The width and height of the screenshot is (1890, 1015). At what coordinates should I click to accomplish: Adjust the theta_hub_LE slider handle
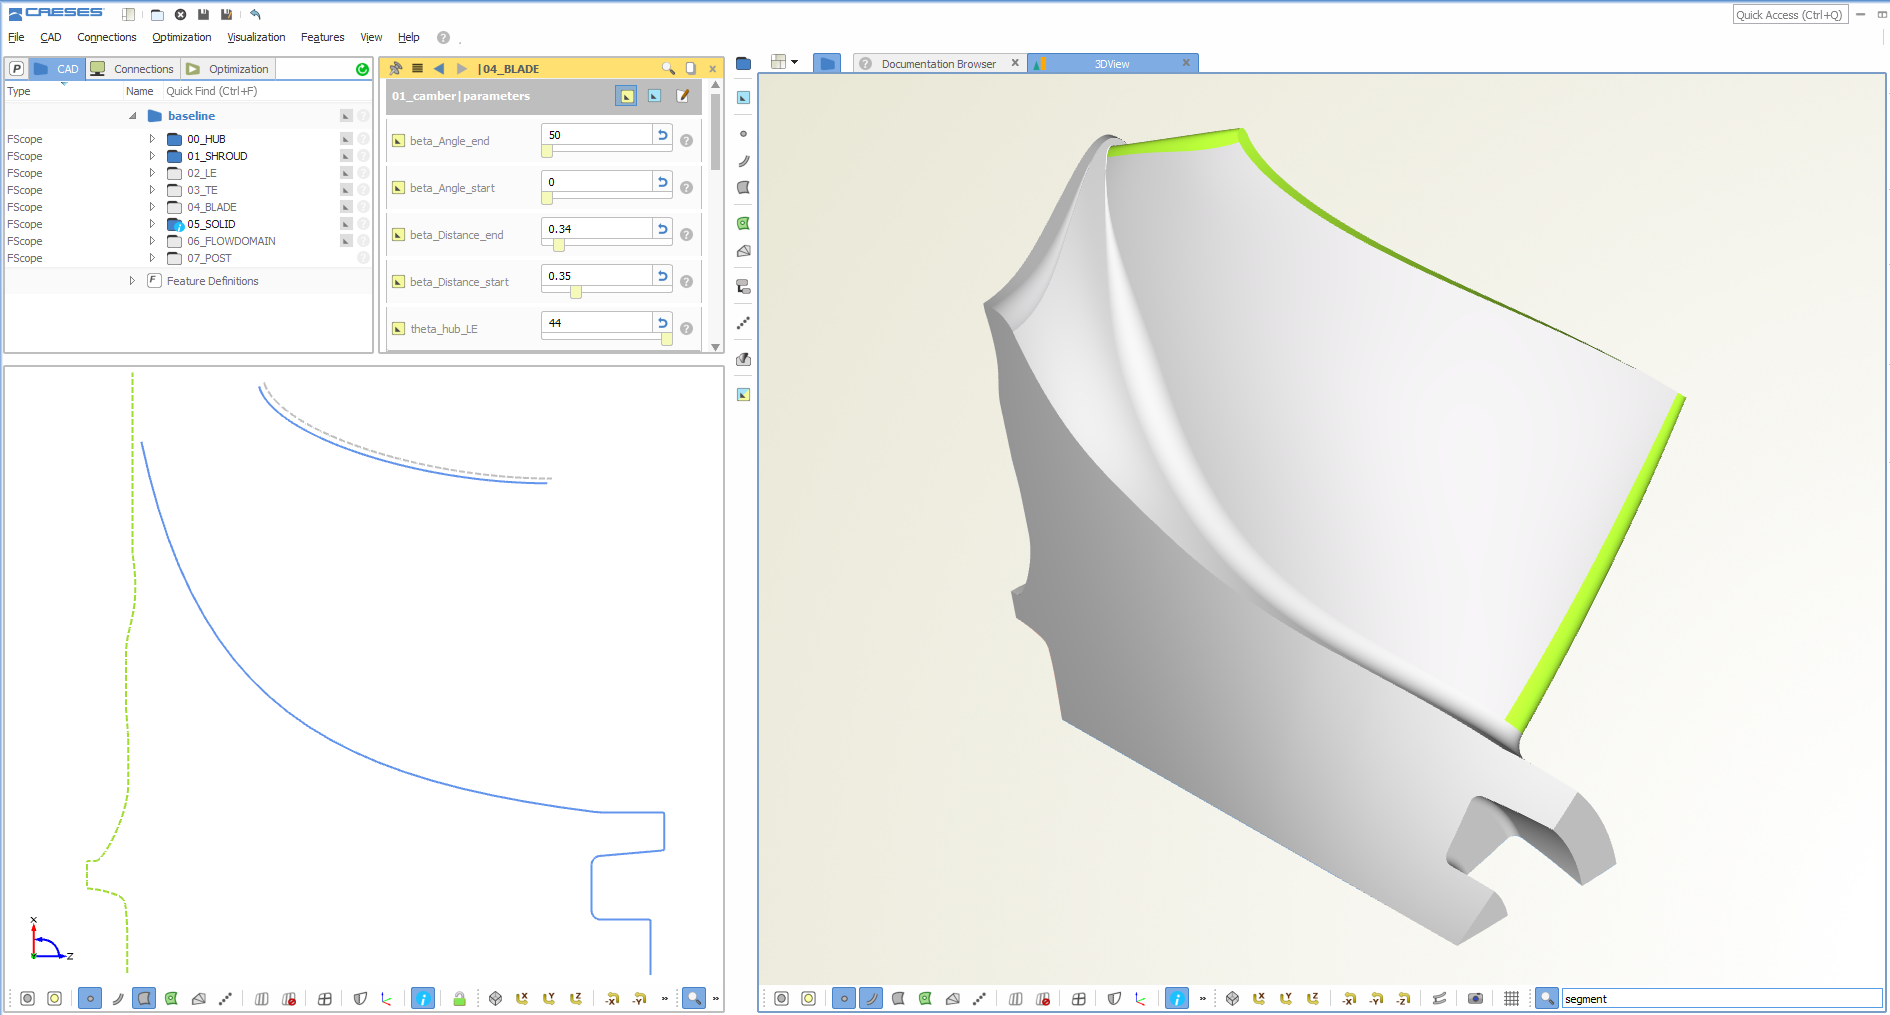pos(667,339)
